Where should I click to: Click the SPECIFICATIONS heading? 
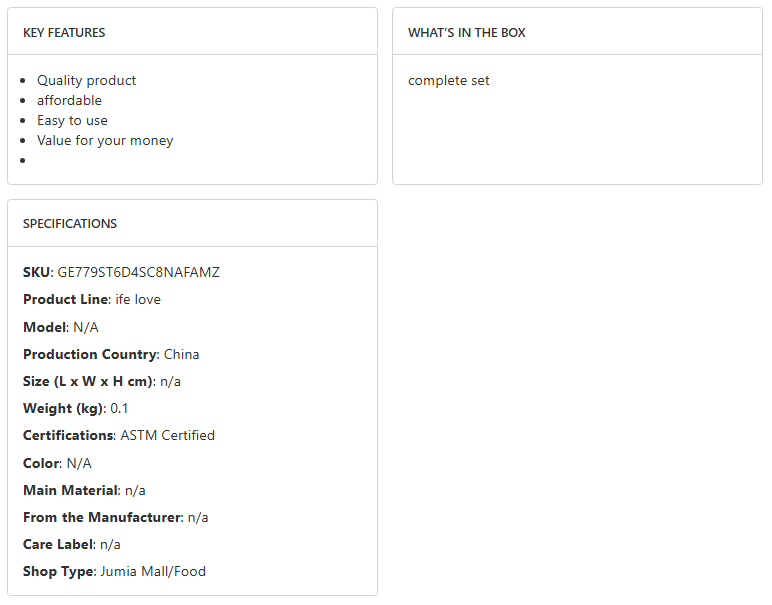click(x=70, y=224)
